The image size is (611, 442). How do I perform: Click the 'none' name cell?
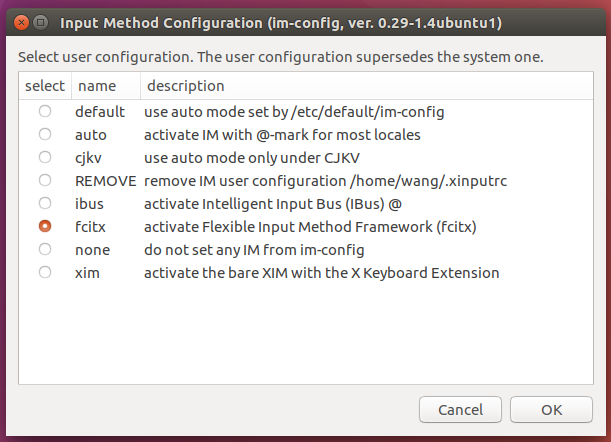[x=92, y=250]
